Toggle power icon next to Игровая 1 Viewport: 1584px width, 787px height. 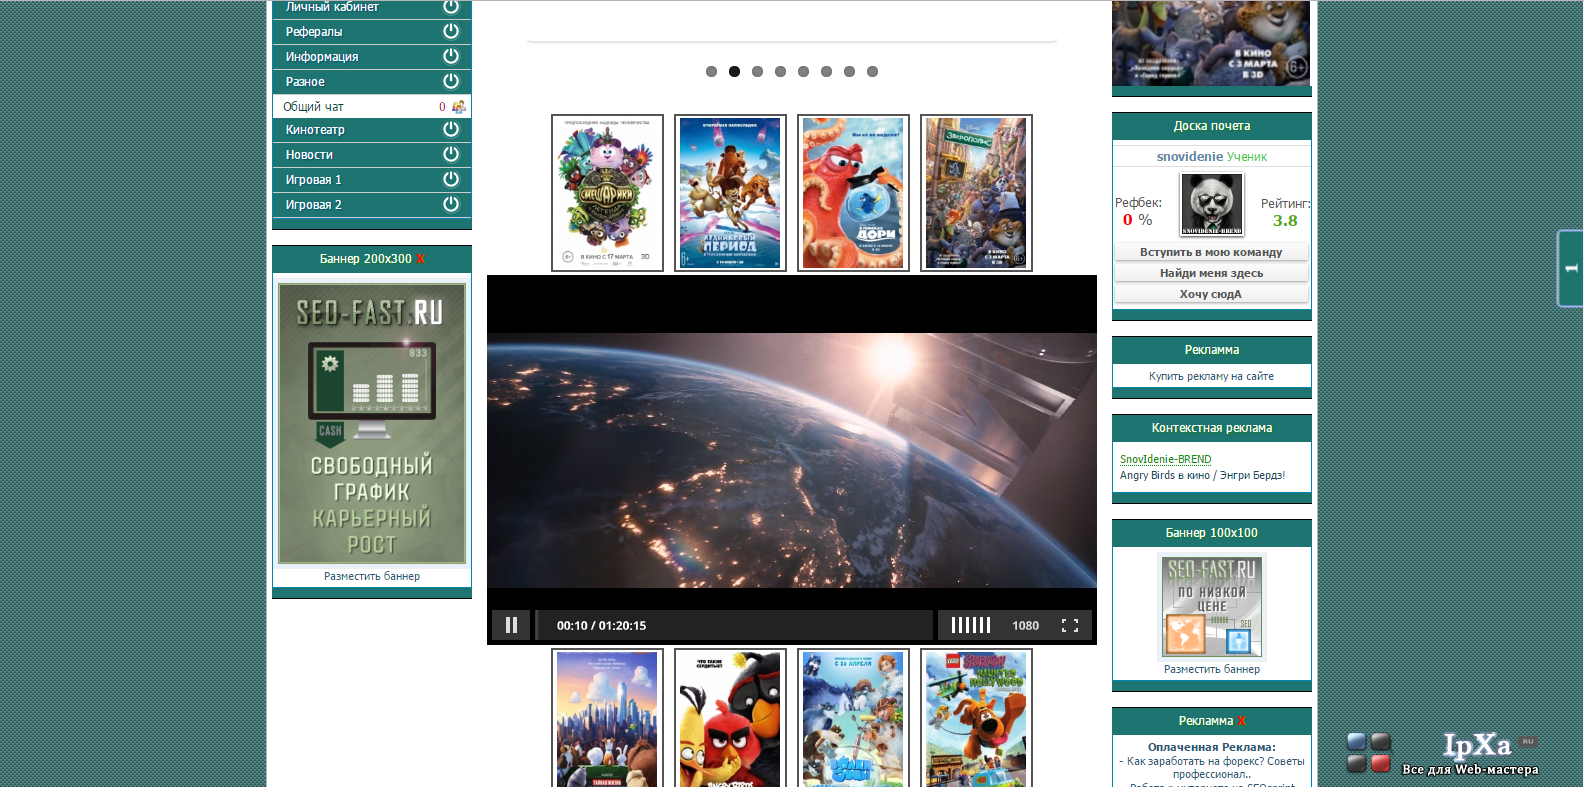pyautogui.click(x=451, y=179)
